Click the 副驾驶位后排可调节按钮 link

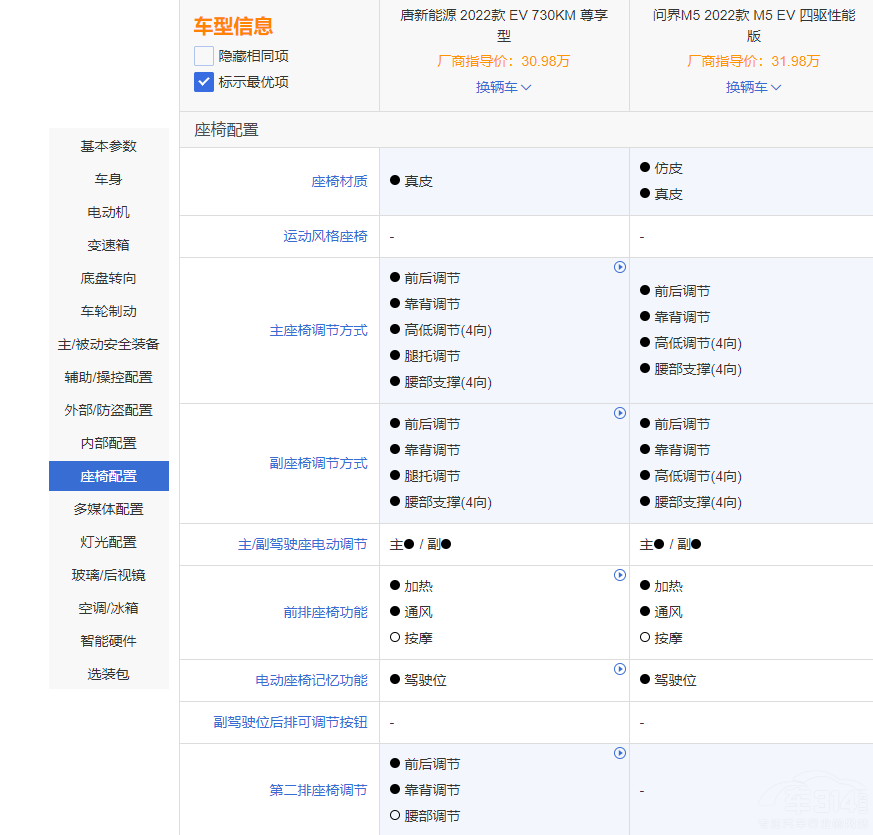[290, 722]
